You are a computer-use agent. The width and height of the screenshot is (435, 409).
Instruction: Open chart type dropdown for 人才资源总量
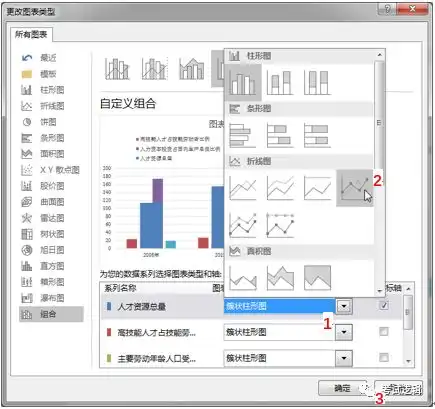coord(344,306)
